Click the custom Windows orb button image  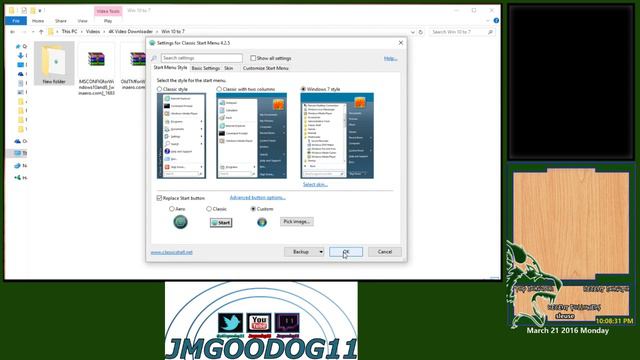[262, 222]
